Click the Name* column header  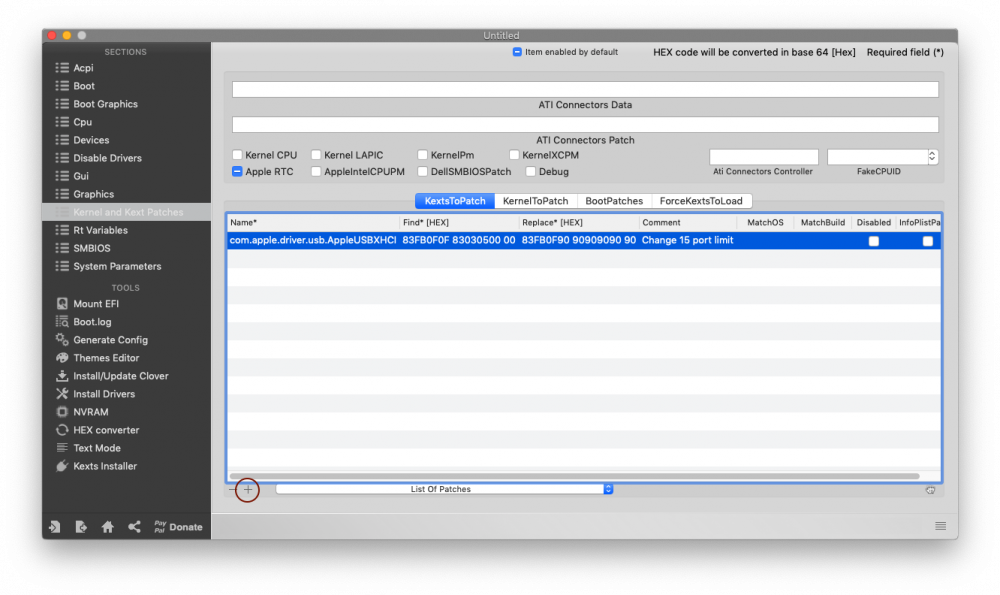point(313,223)
